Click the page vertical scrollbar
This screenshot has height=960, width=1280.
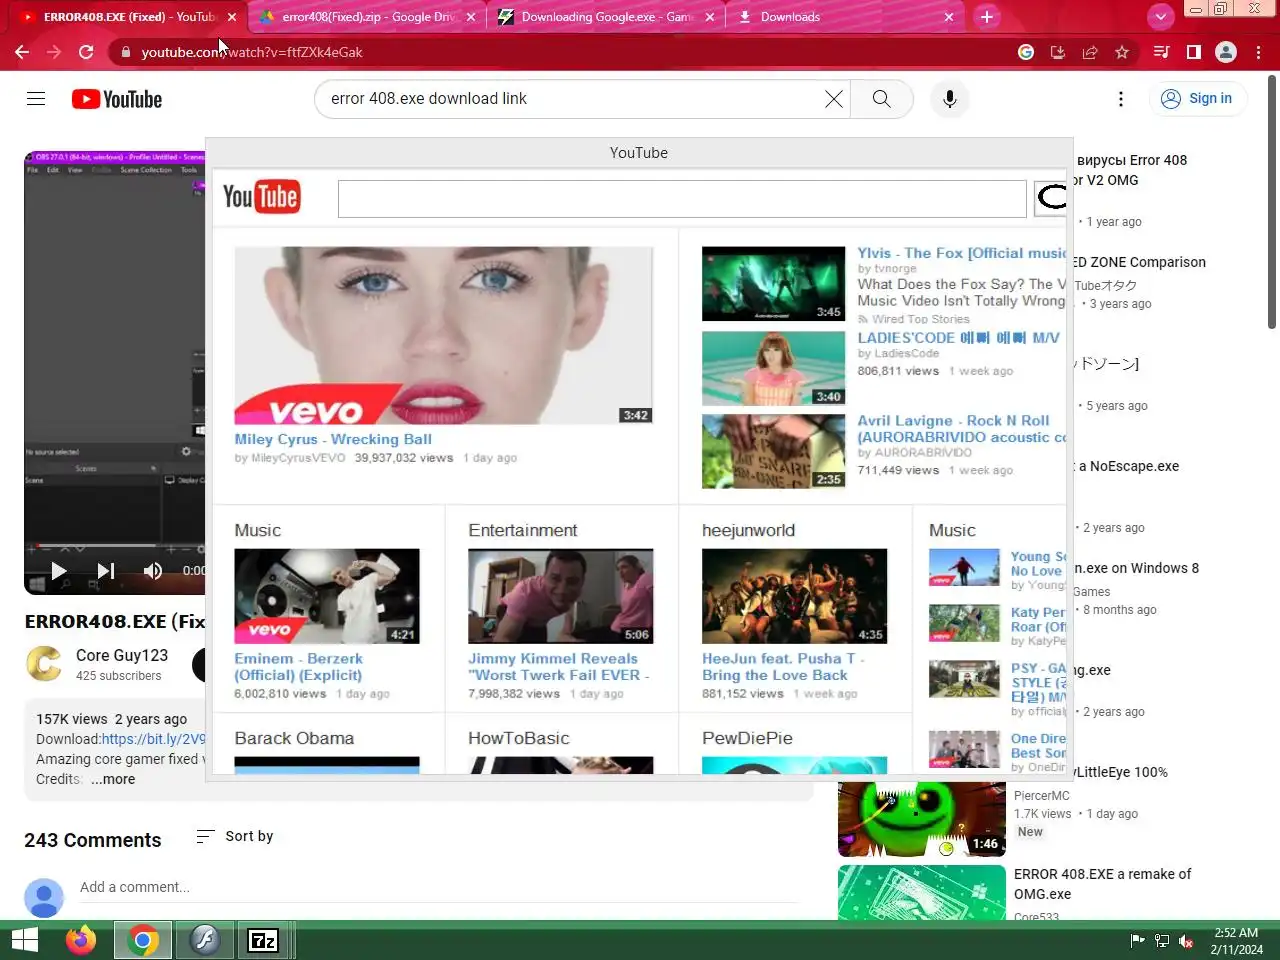[1272, 200]
